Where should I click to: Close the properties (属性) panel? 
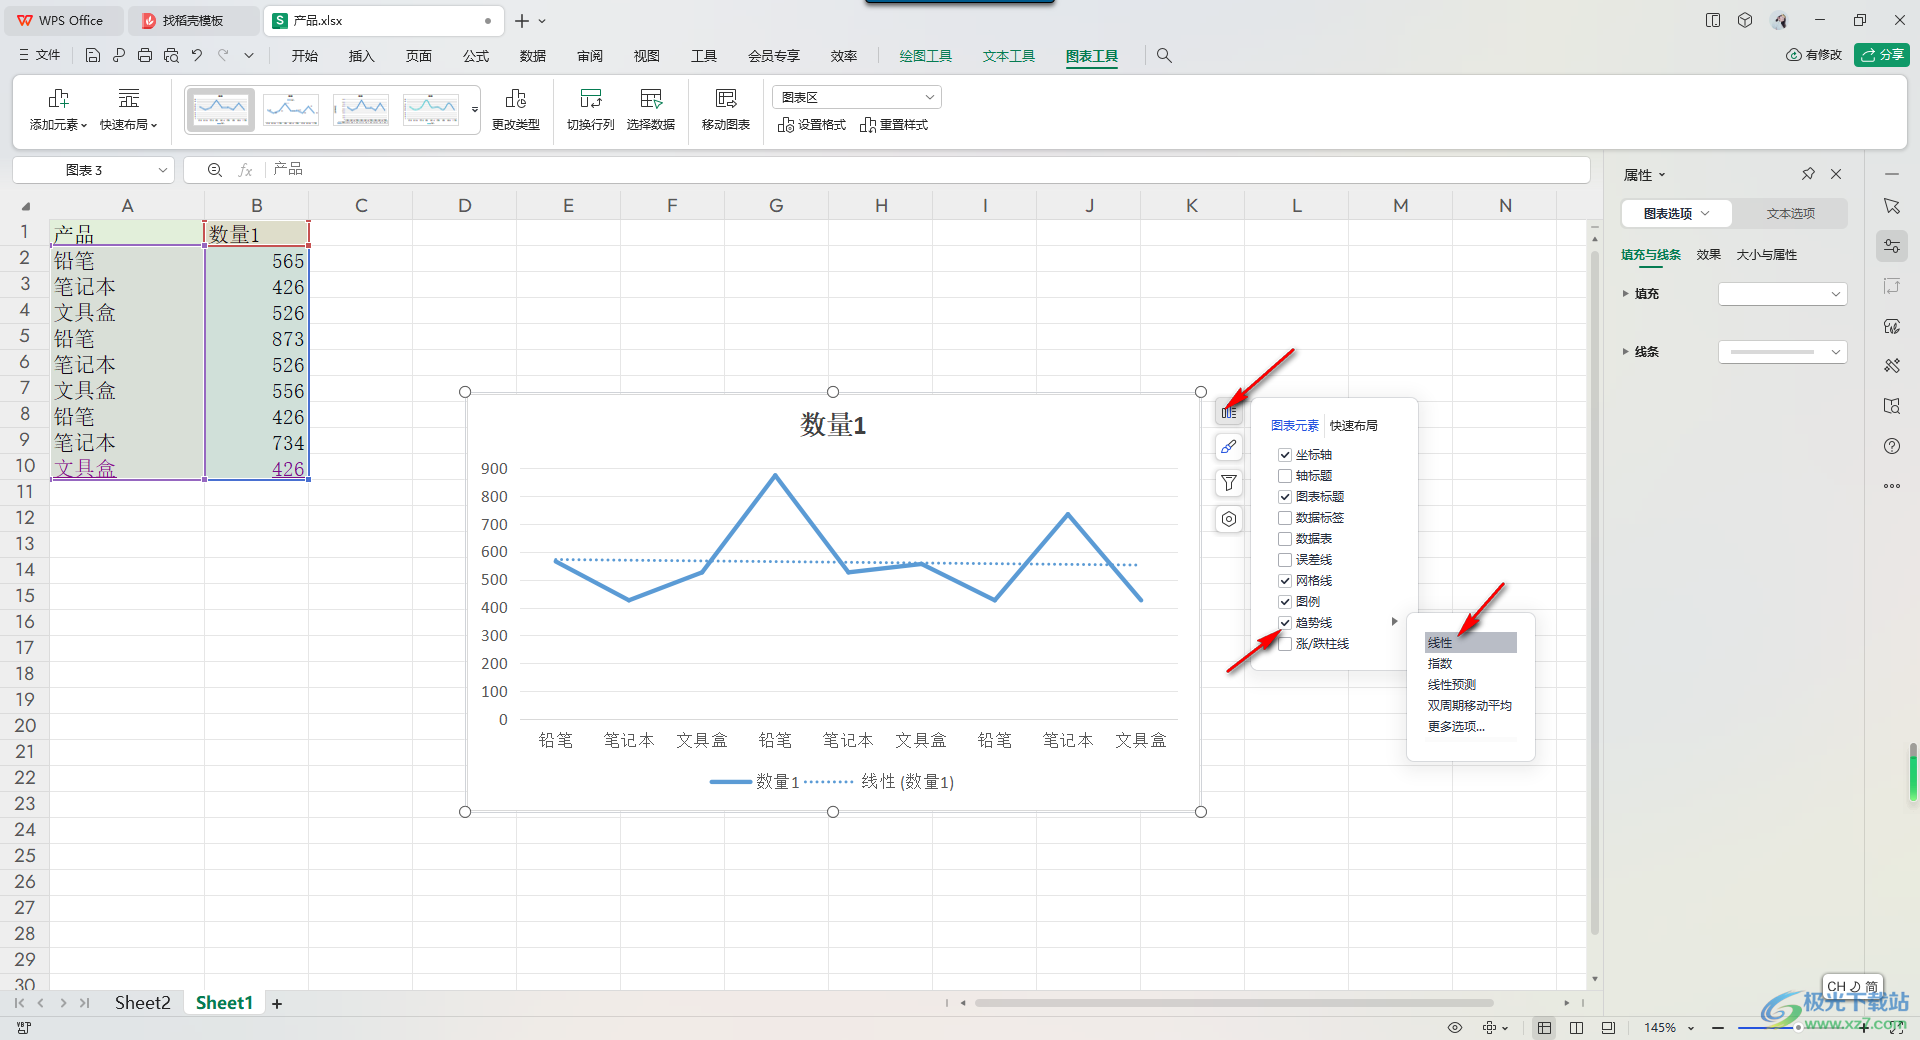click(x=1836, y=174)
